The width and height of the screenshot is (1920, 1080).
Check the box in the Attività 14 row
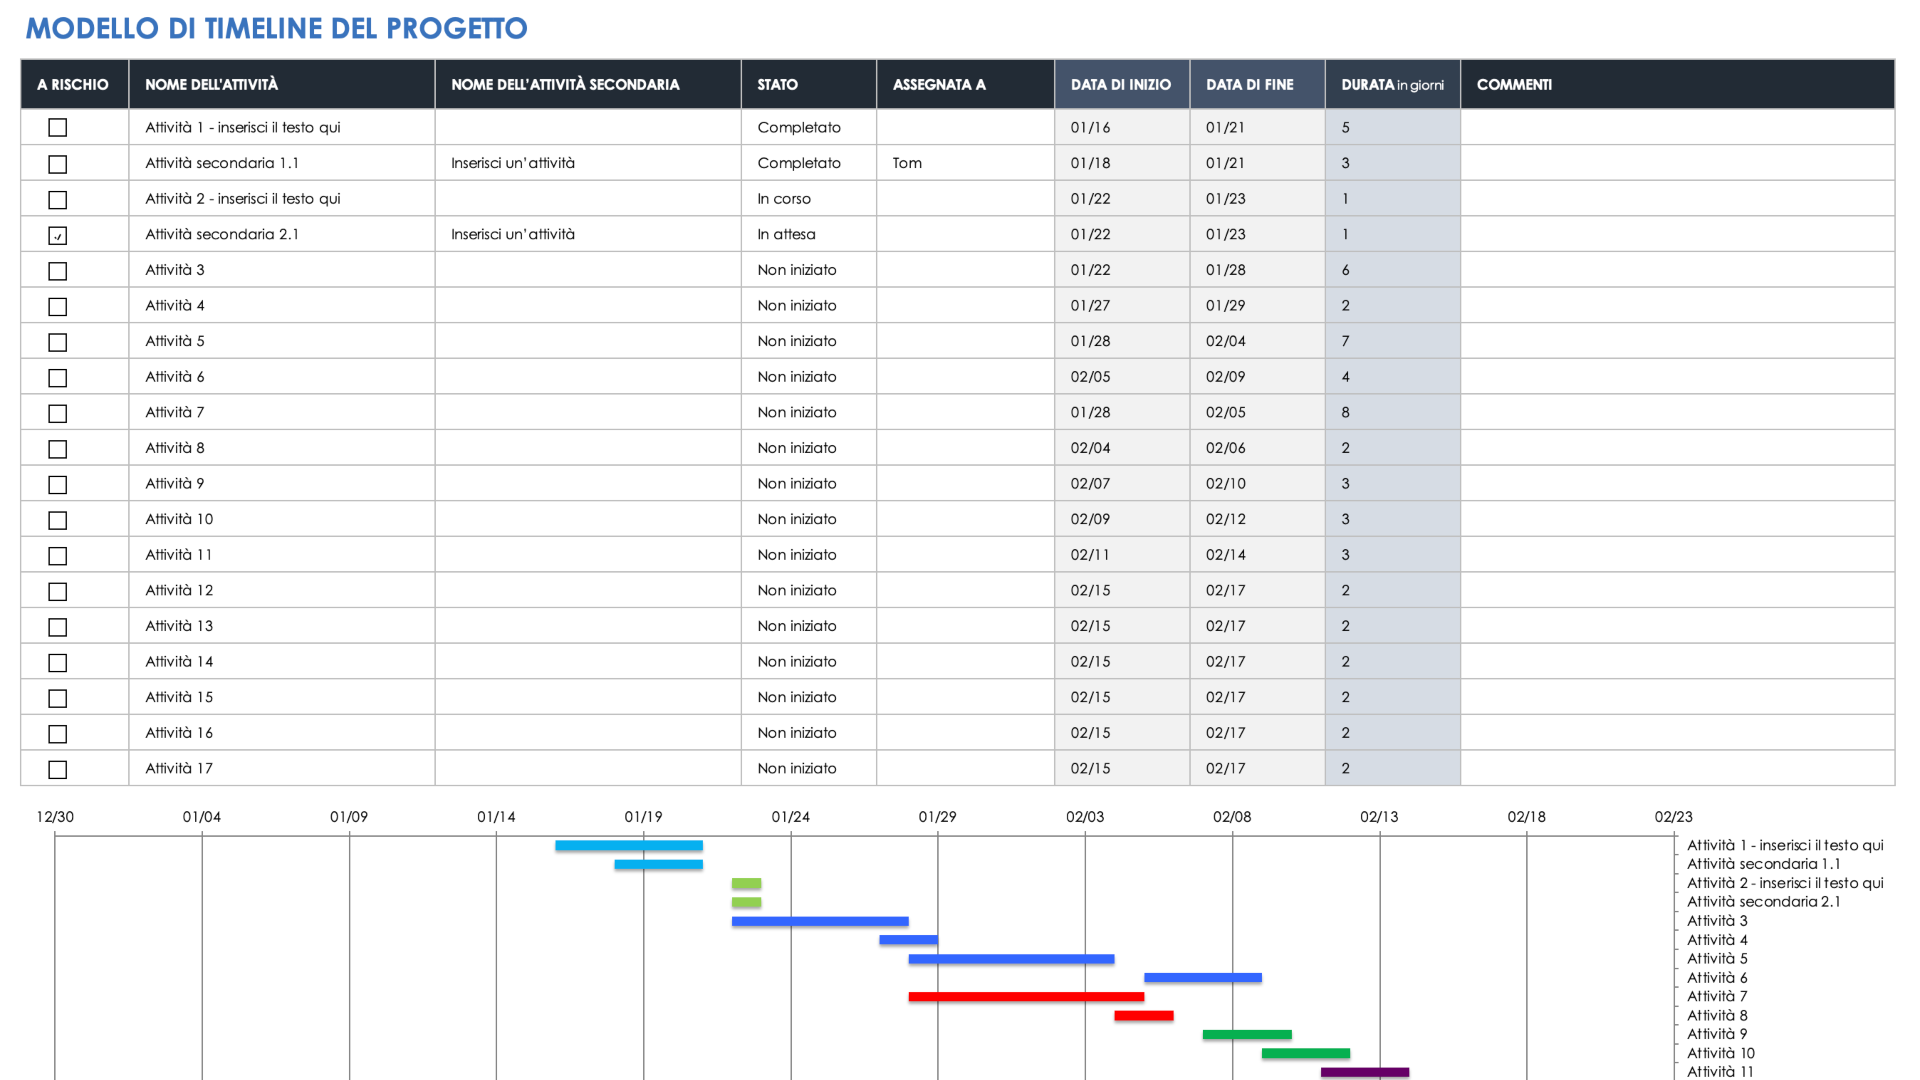tap(58, 662)
